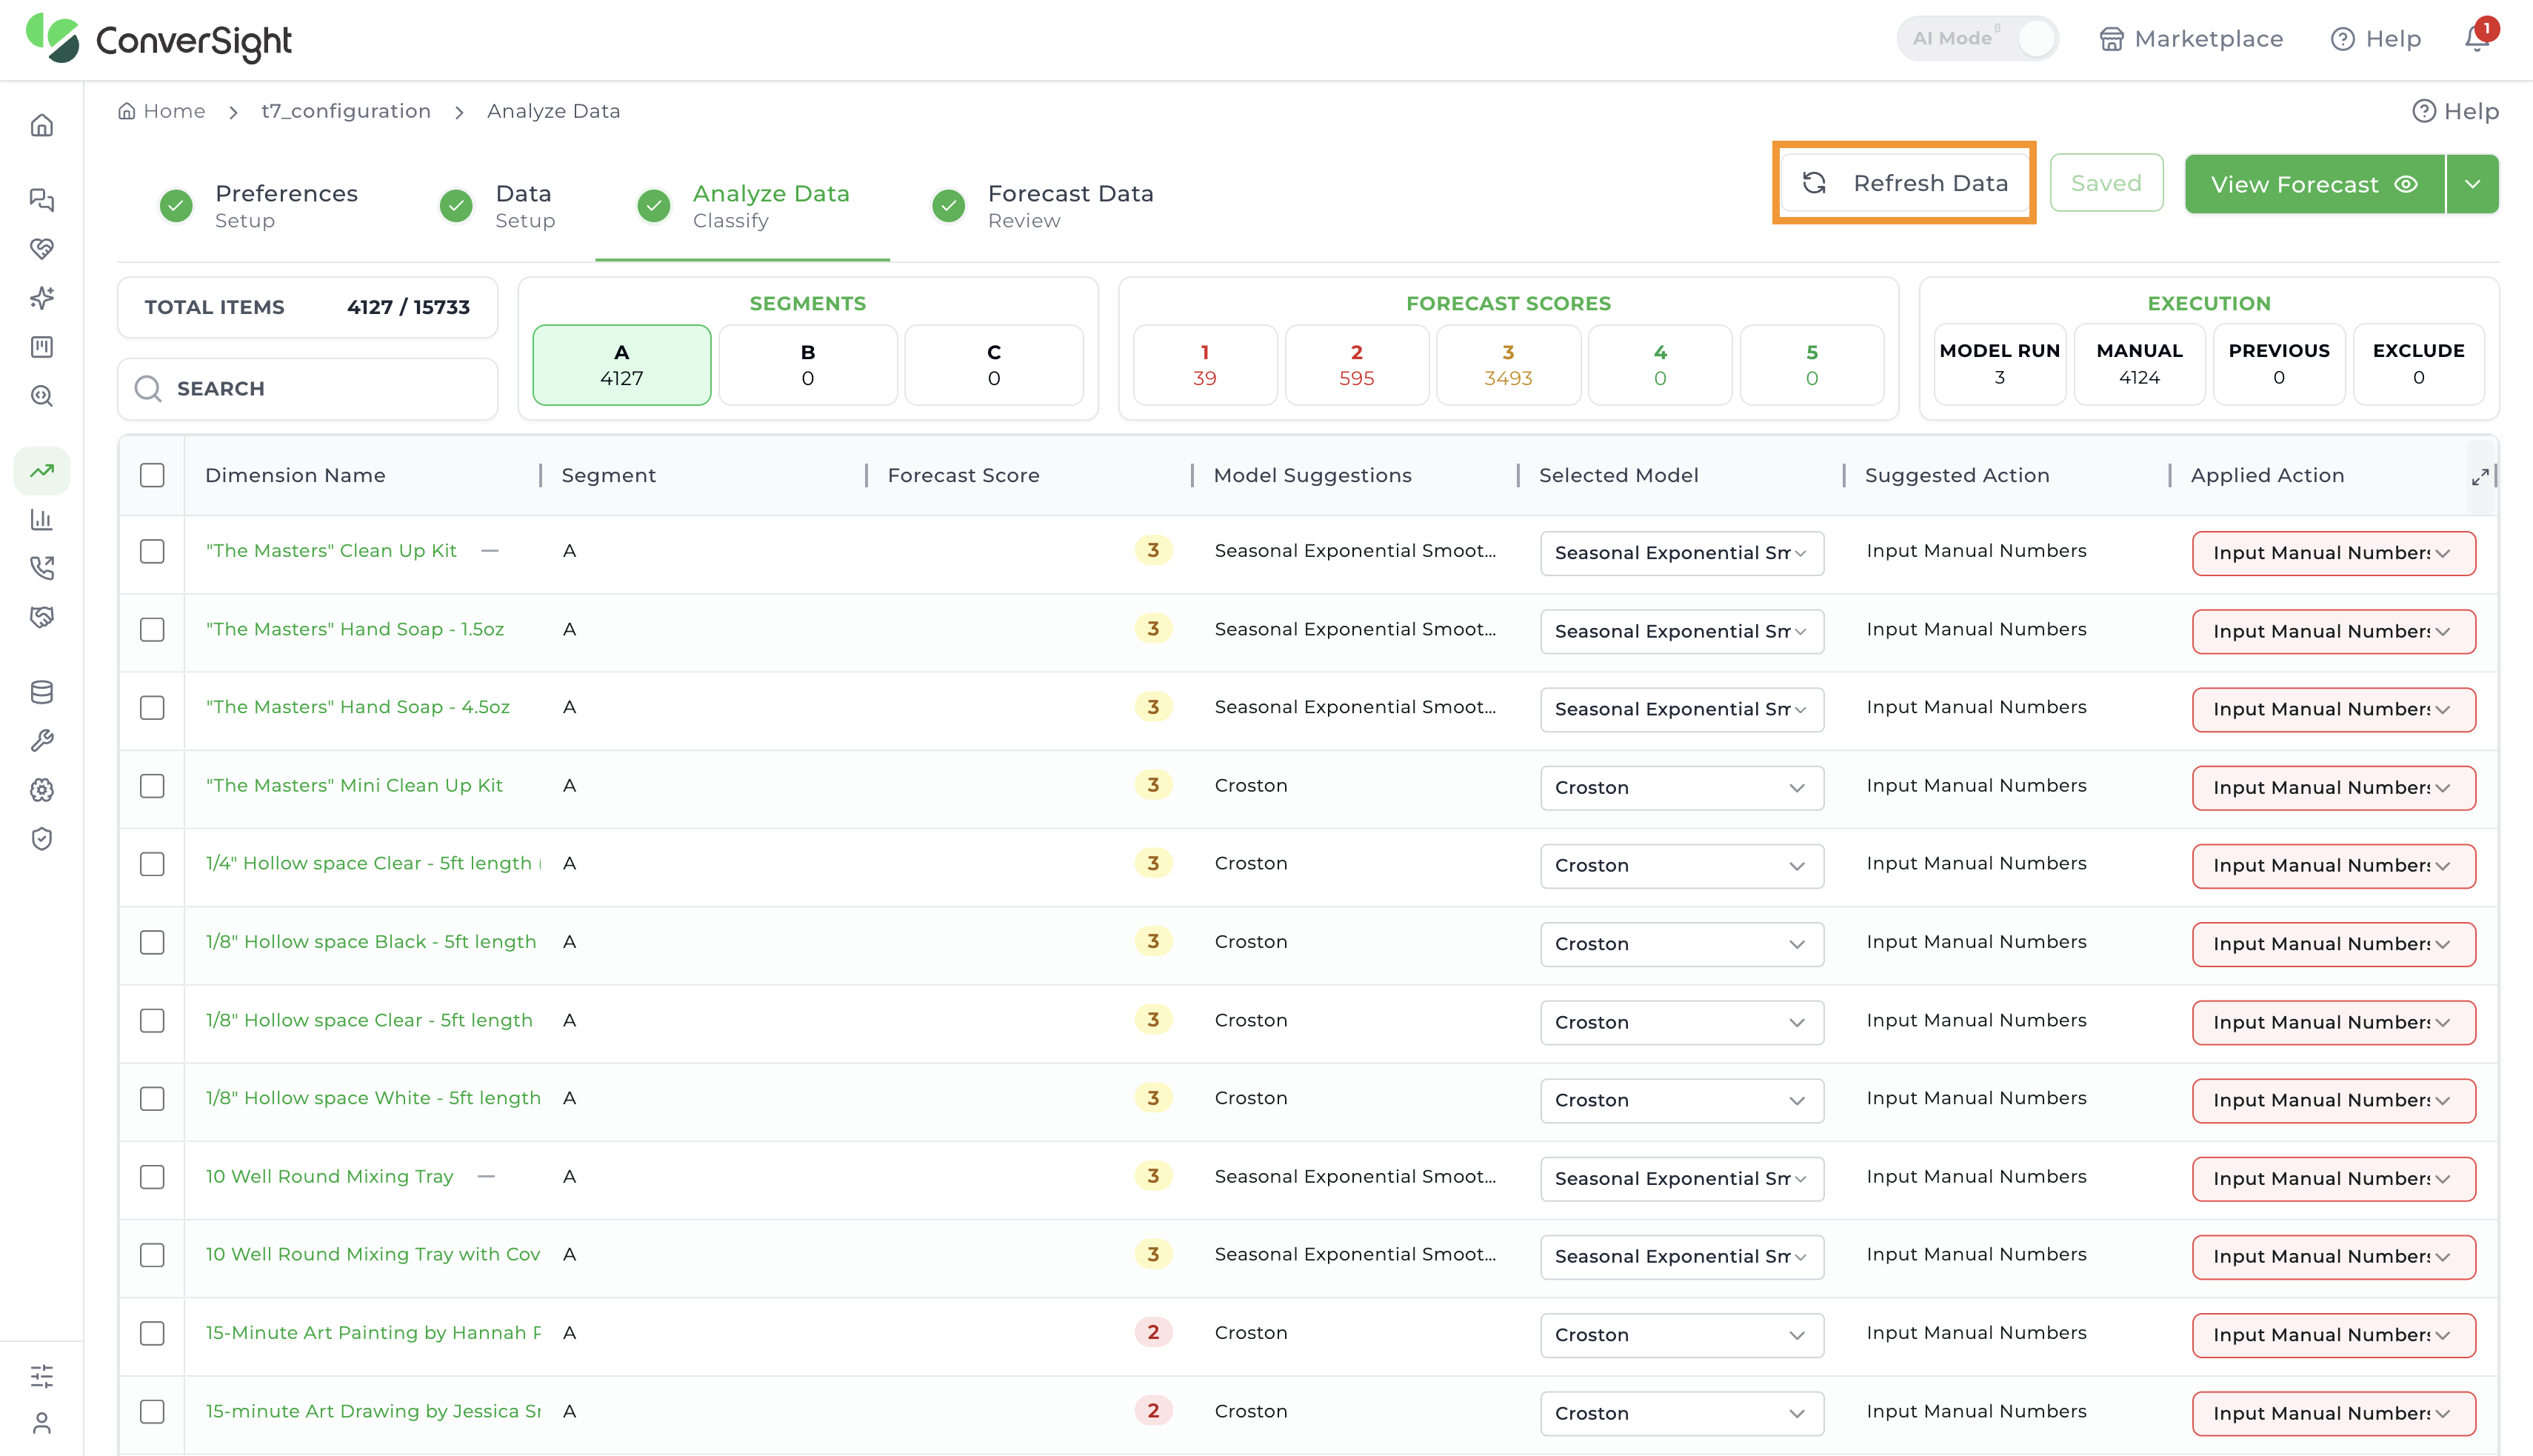
Task: Check the select-all checkbox in table header
Action: click(x=152, y=475)
